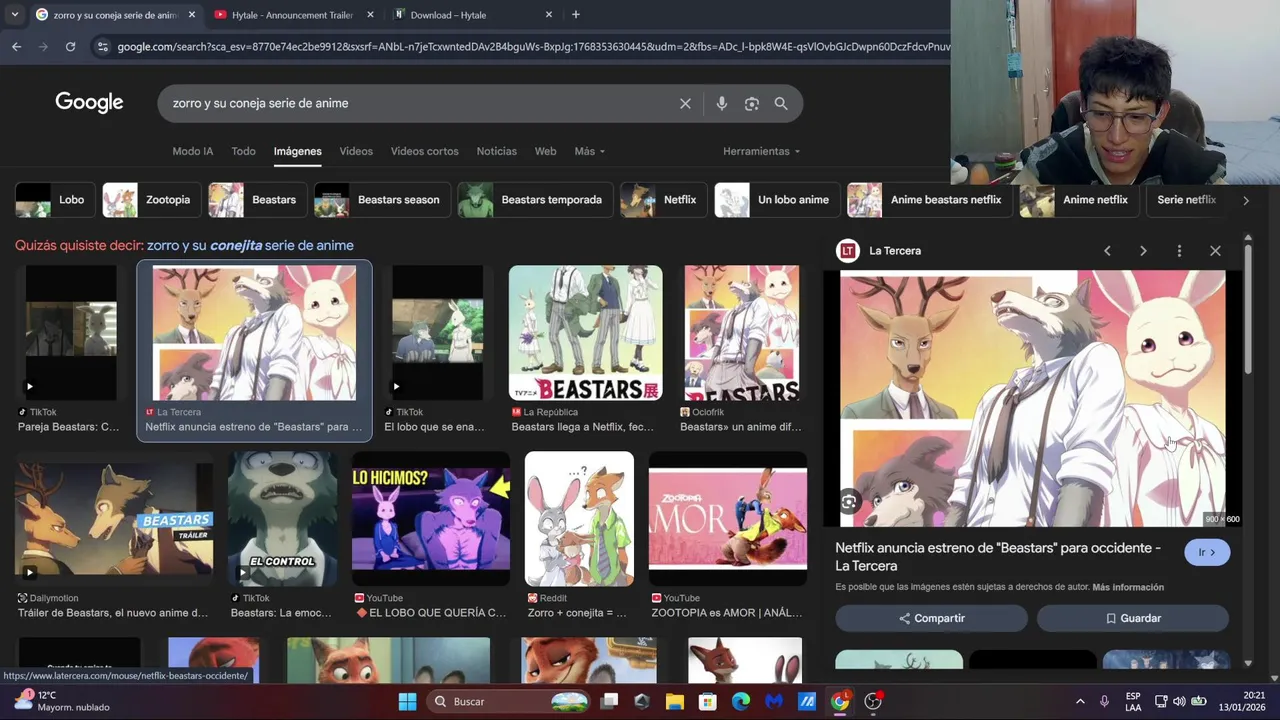This screenshot has height=720, width=1280.
Task: Go back using the browser back arrow
Action: pyautogui.click(x=17, y=46)
